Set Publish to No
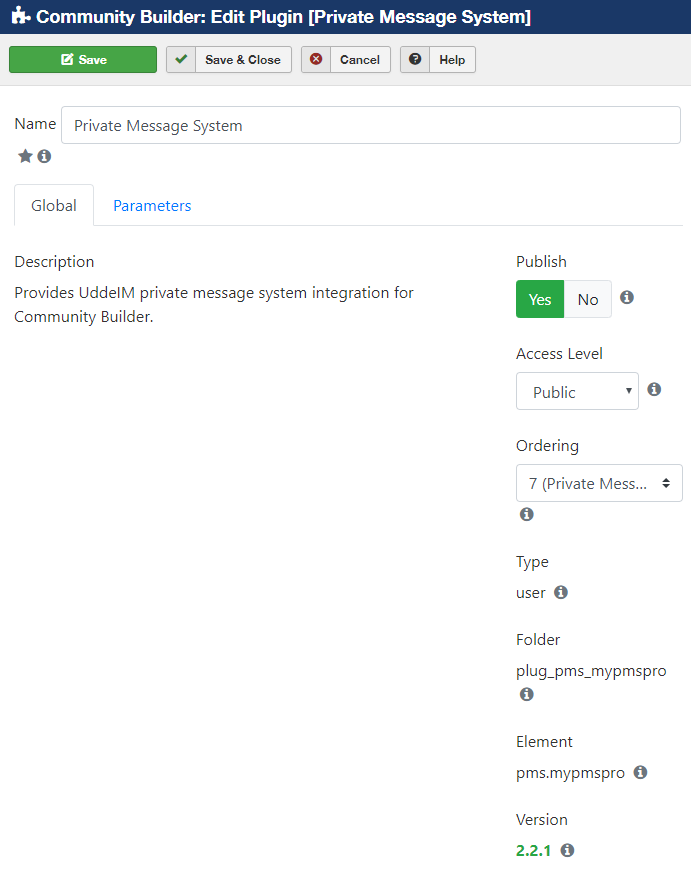 coord(588,299)
